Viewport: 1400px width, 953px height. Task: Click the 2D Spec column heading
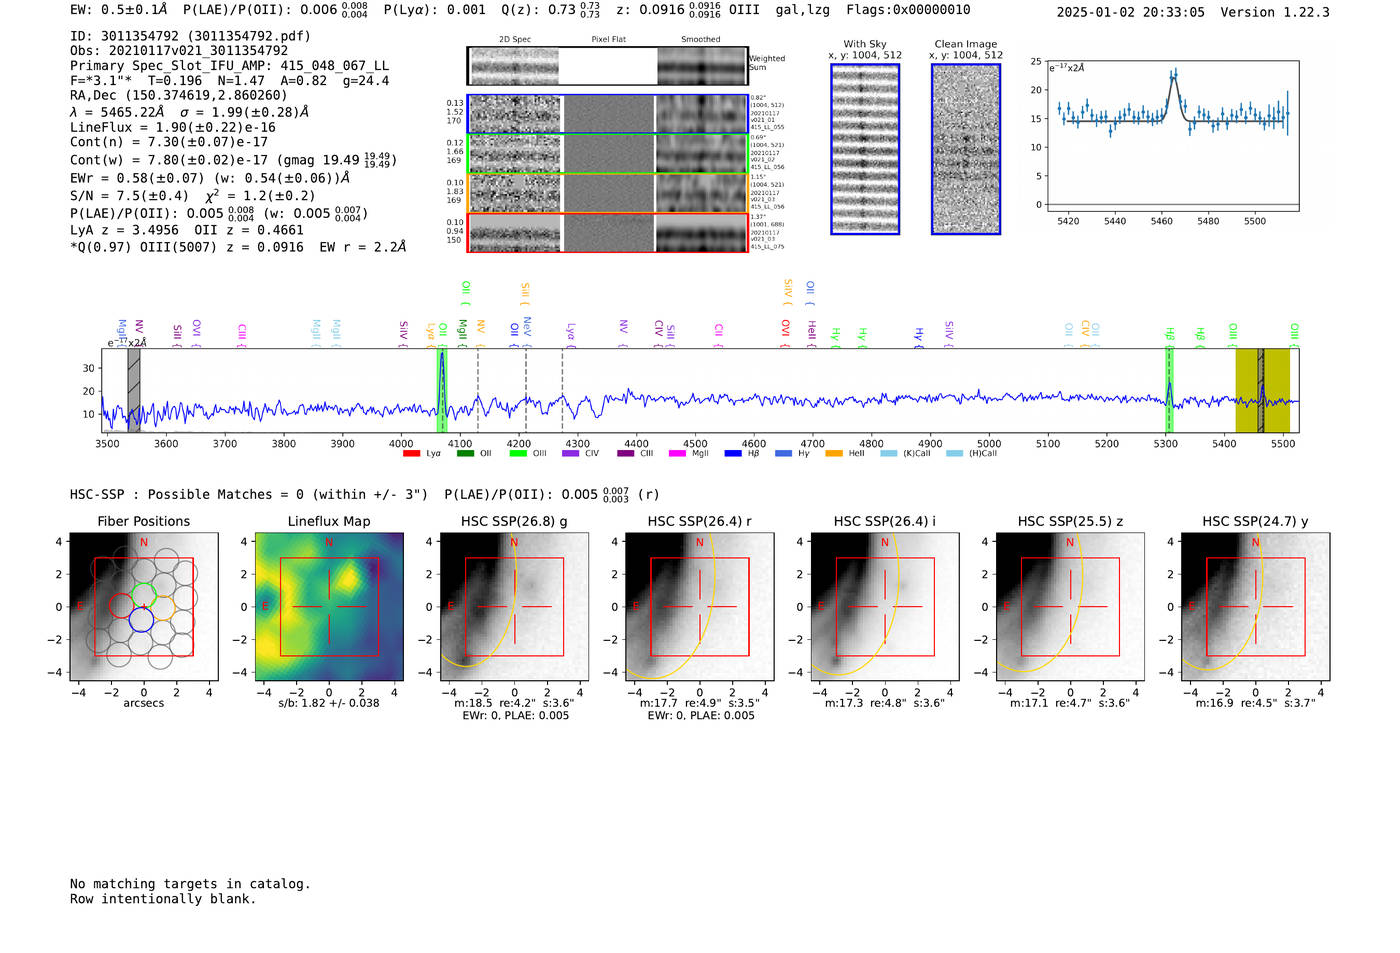(x=515, y=40)
